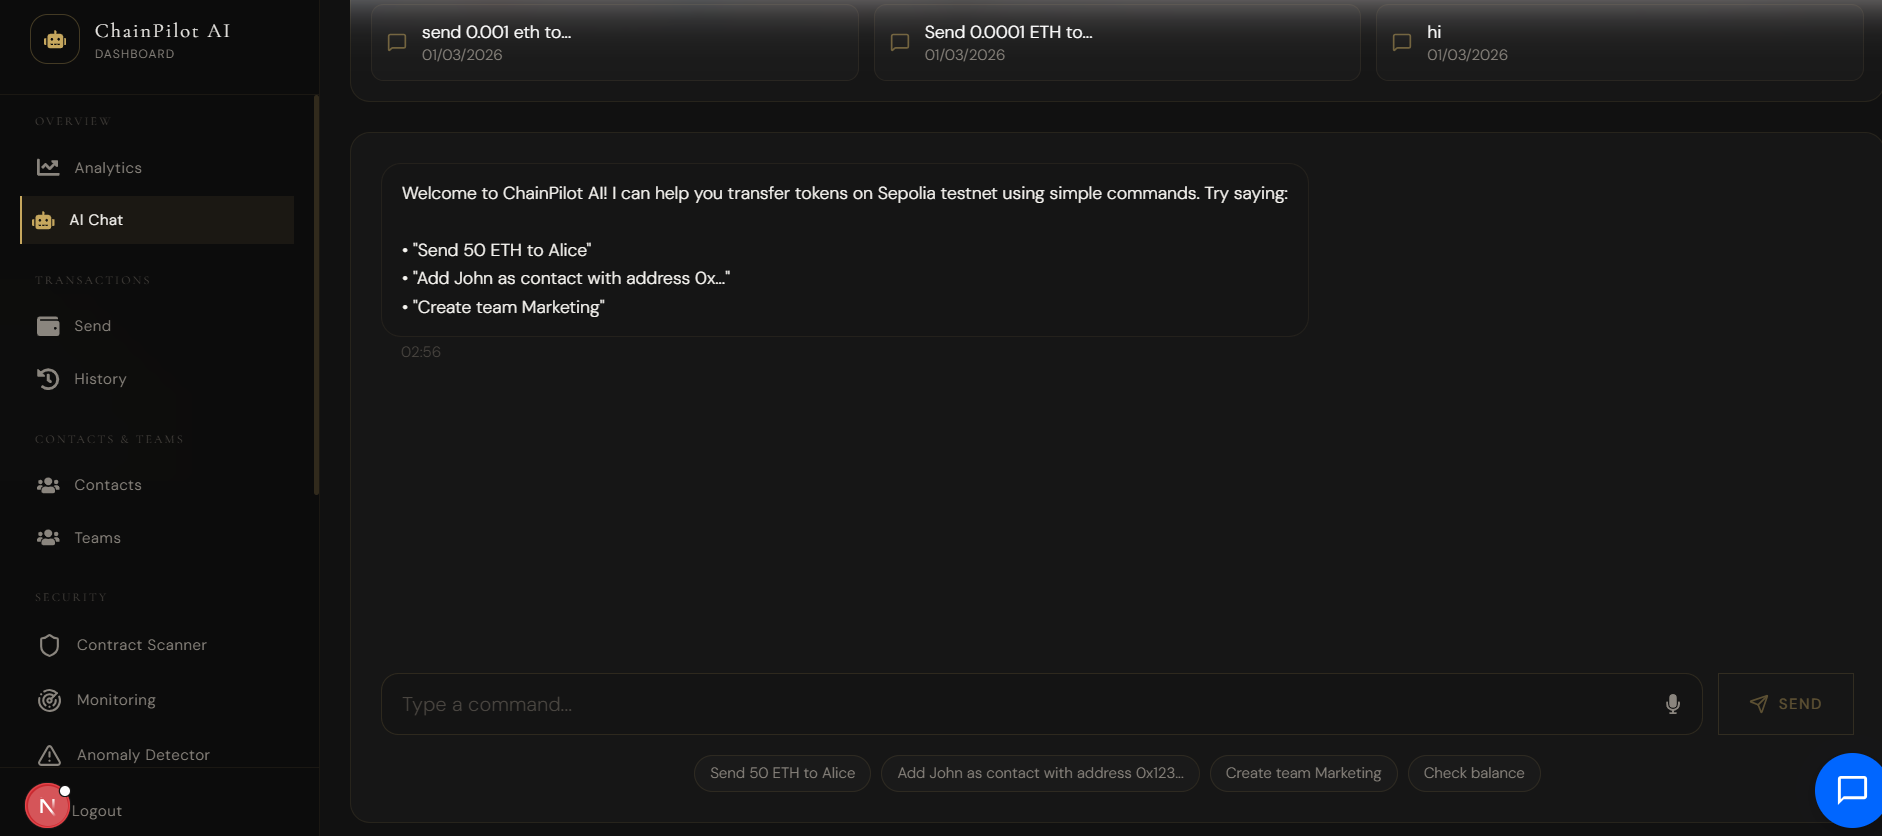Image resolution: width=1882 pixels, height=836 pixels.
Task: Click the microphone voice input icon
Action: coord(1672,704)
